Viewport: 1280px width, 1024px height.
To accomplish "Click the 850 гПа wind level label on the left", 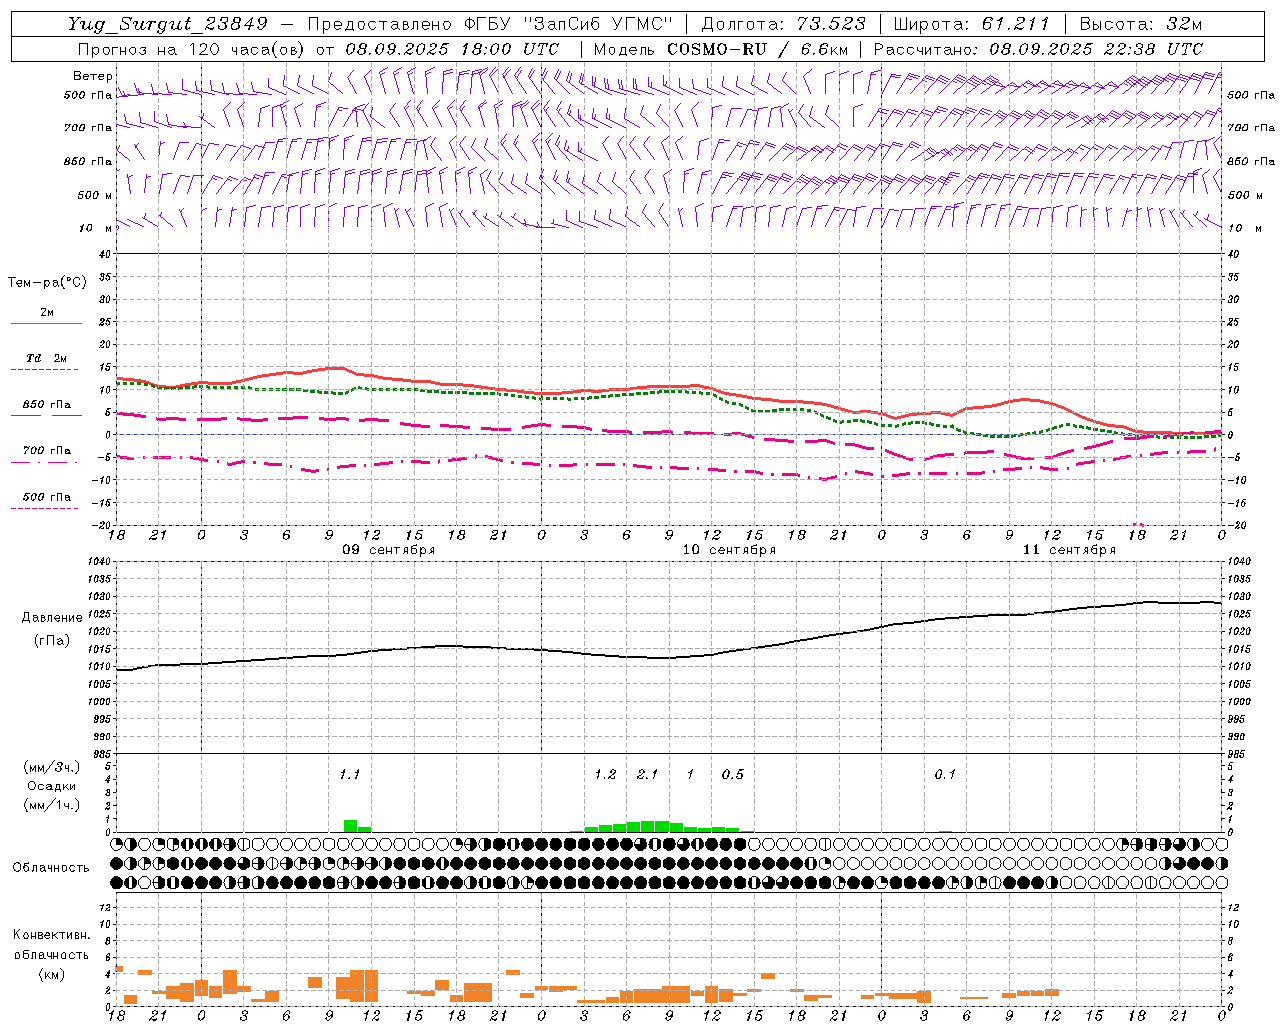I will tap(88, 161).
